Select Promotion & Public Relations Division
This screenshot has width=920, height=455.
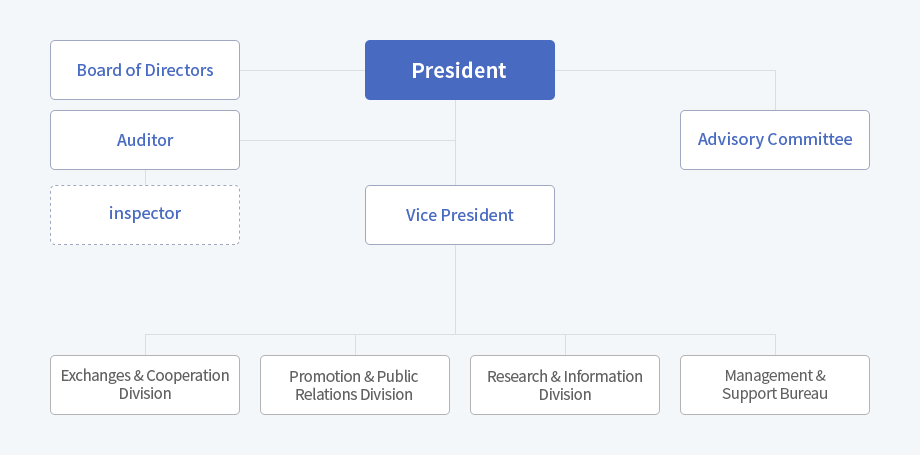pos(354,385)
